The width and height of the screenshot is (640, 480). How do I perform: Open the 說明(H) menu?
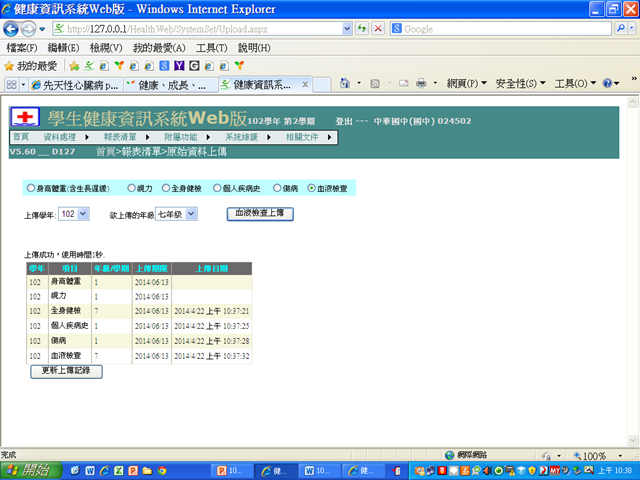click(x=254, y=48)
